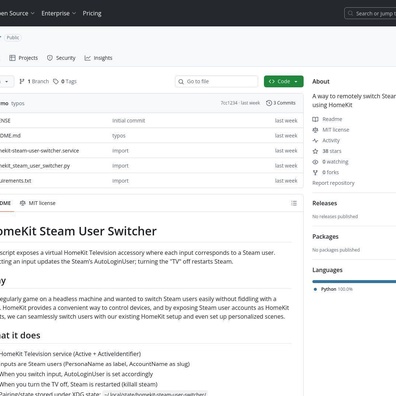Click the Security shield icon
Screen dimensions: 396x396
coord(50,58)
